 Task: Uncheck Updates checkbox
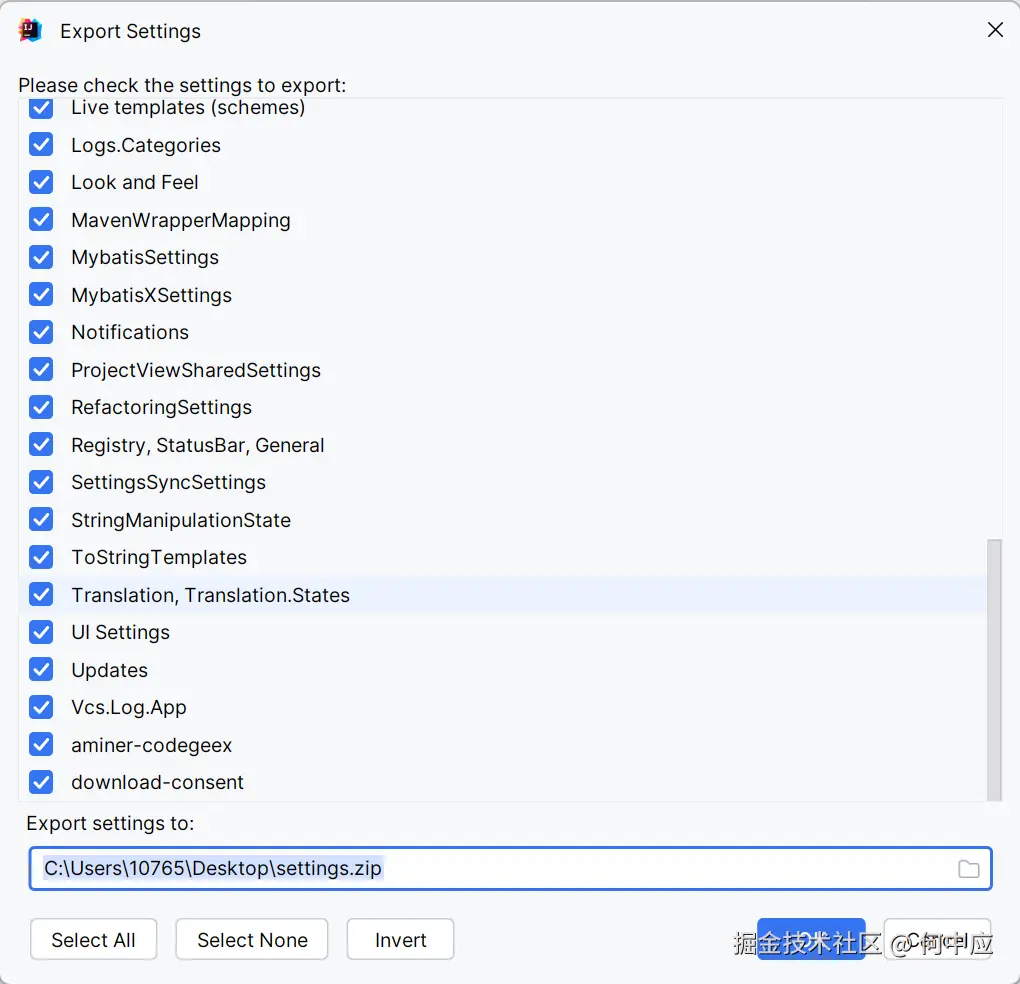tap(41, 670)
